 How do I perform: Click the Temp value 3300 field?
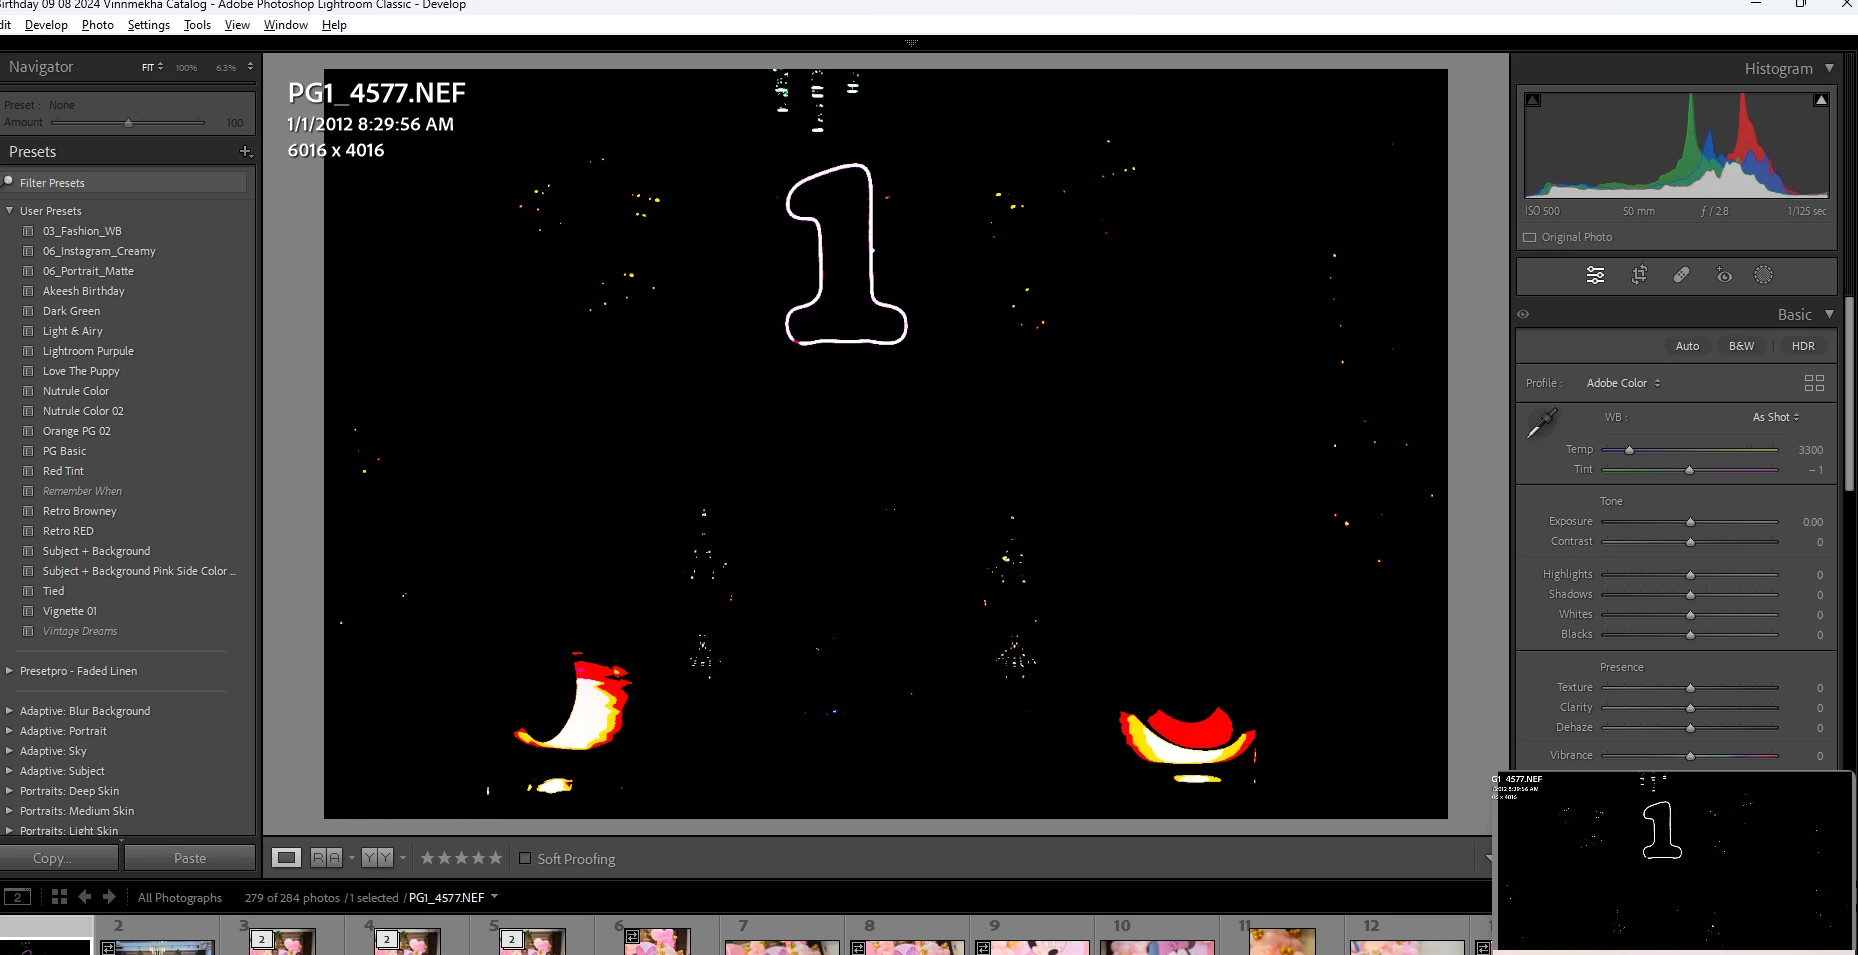coord(1810,450)
